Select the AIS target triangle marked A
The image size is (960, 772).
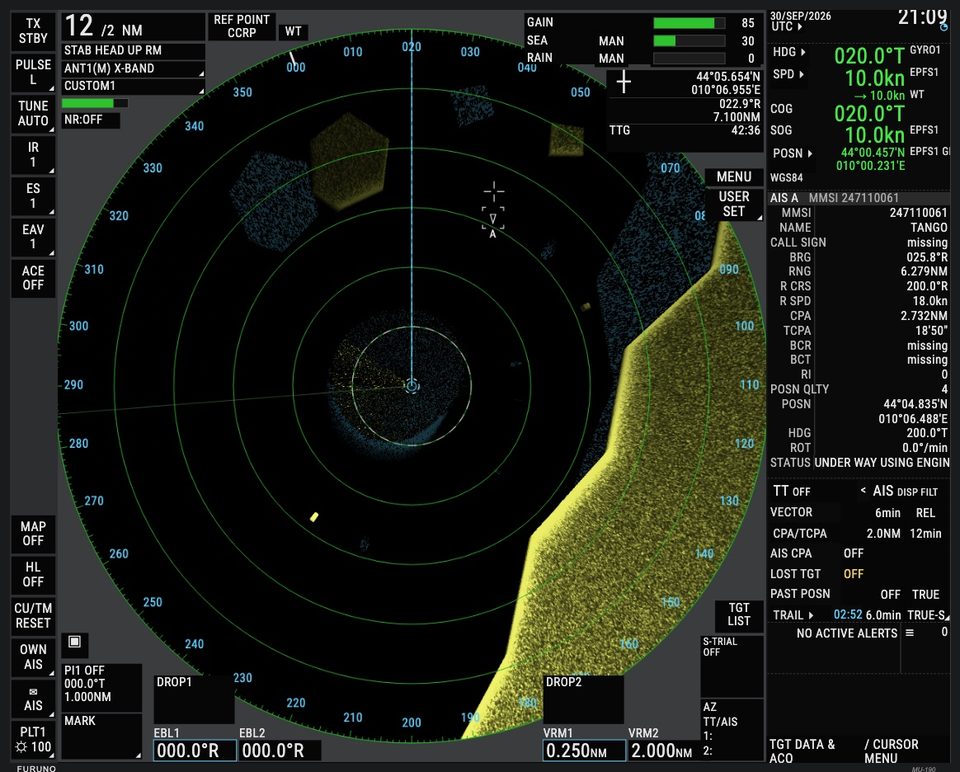pyautogui.click(x=493, y=219)
